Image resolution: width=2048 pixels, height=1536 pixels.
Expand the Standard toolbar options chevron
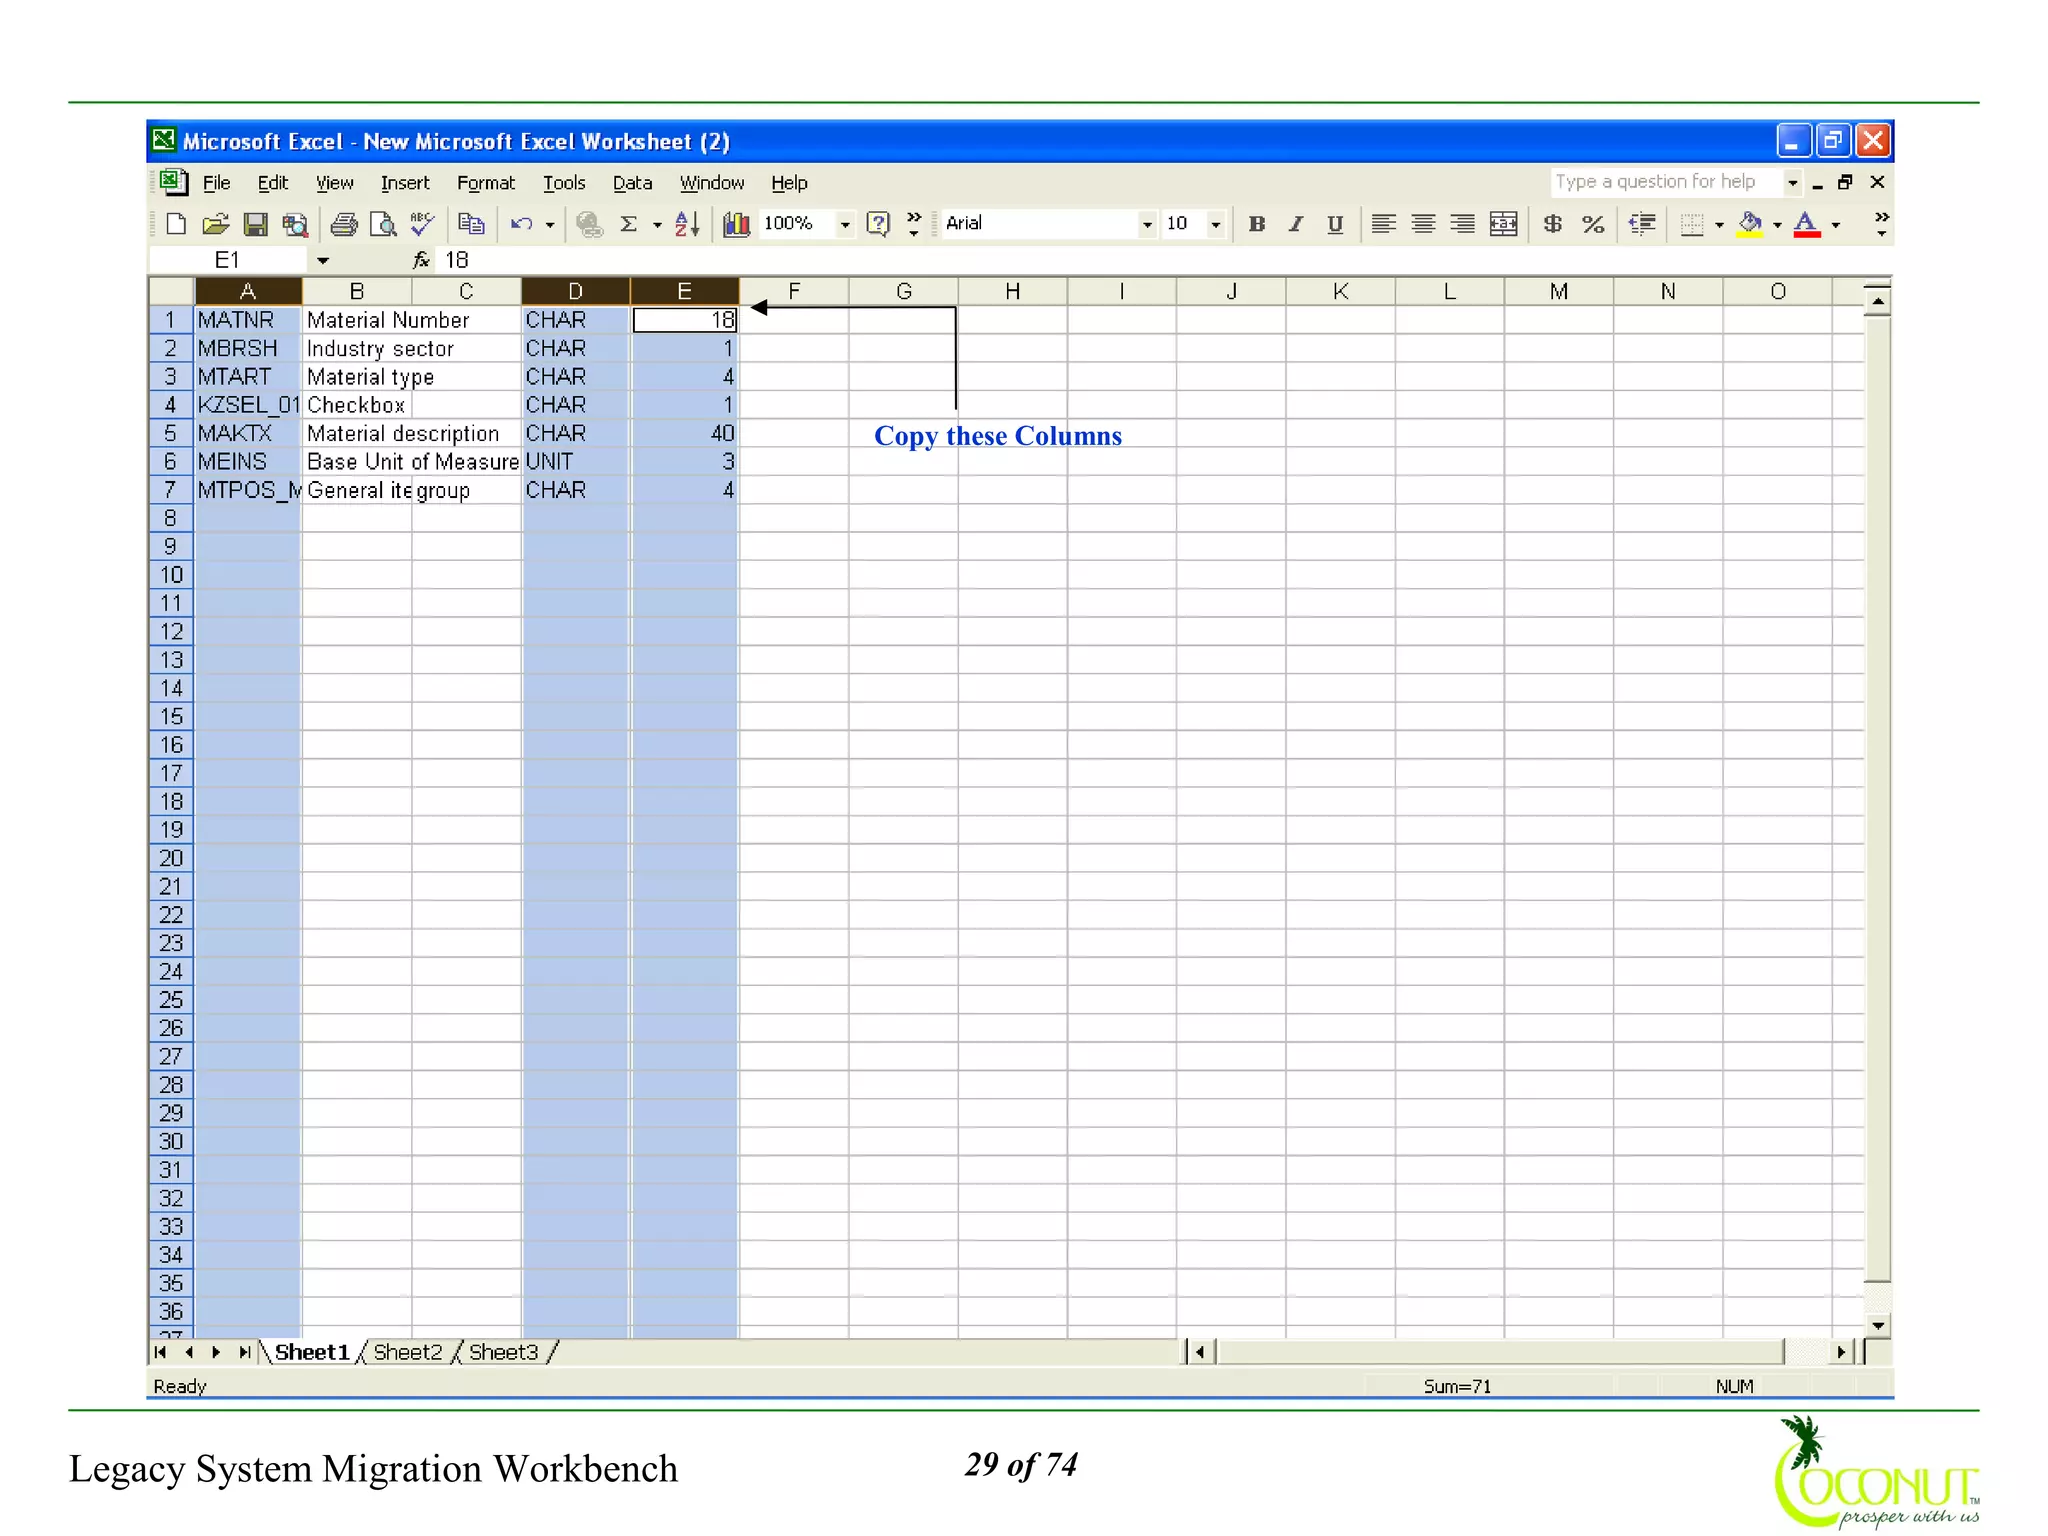coord(914,224)
